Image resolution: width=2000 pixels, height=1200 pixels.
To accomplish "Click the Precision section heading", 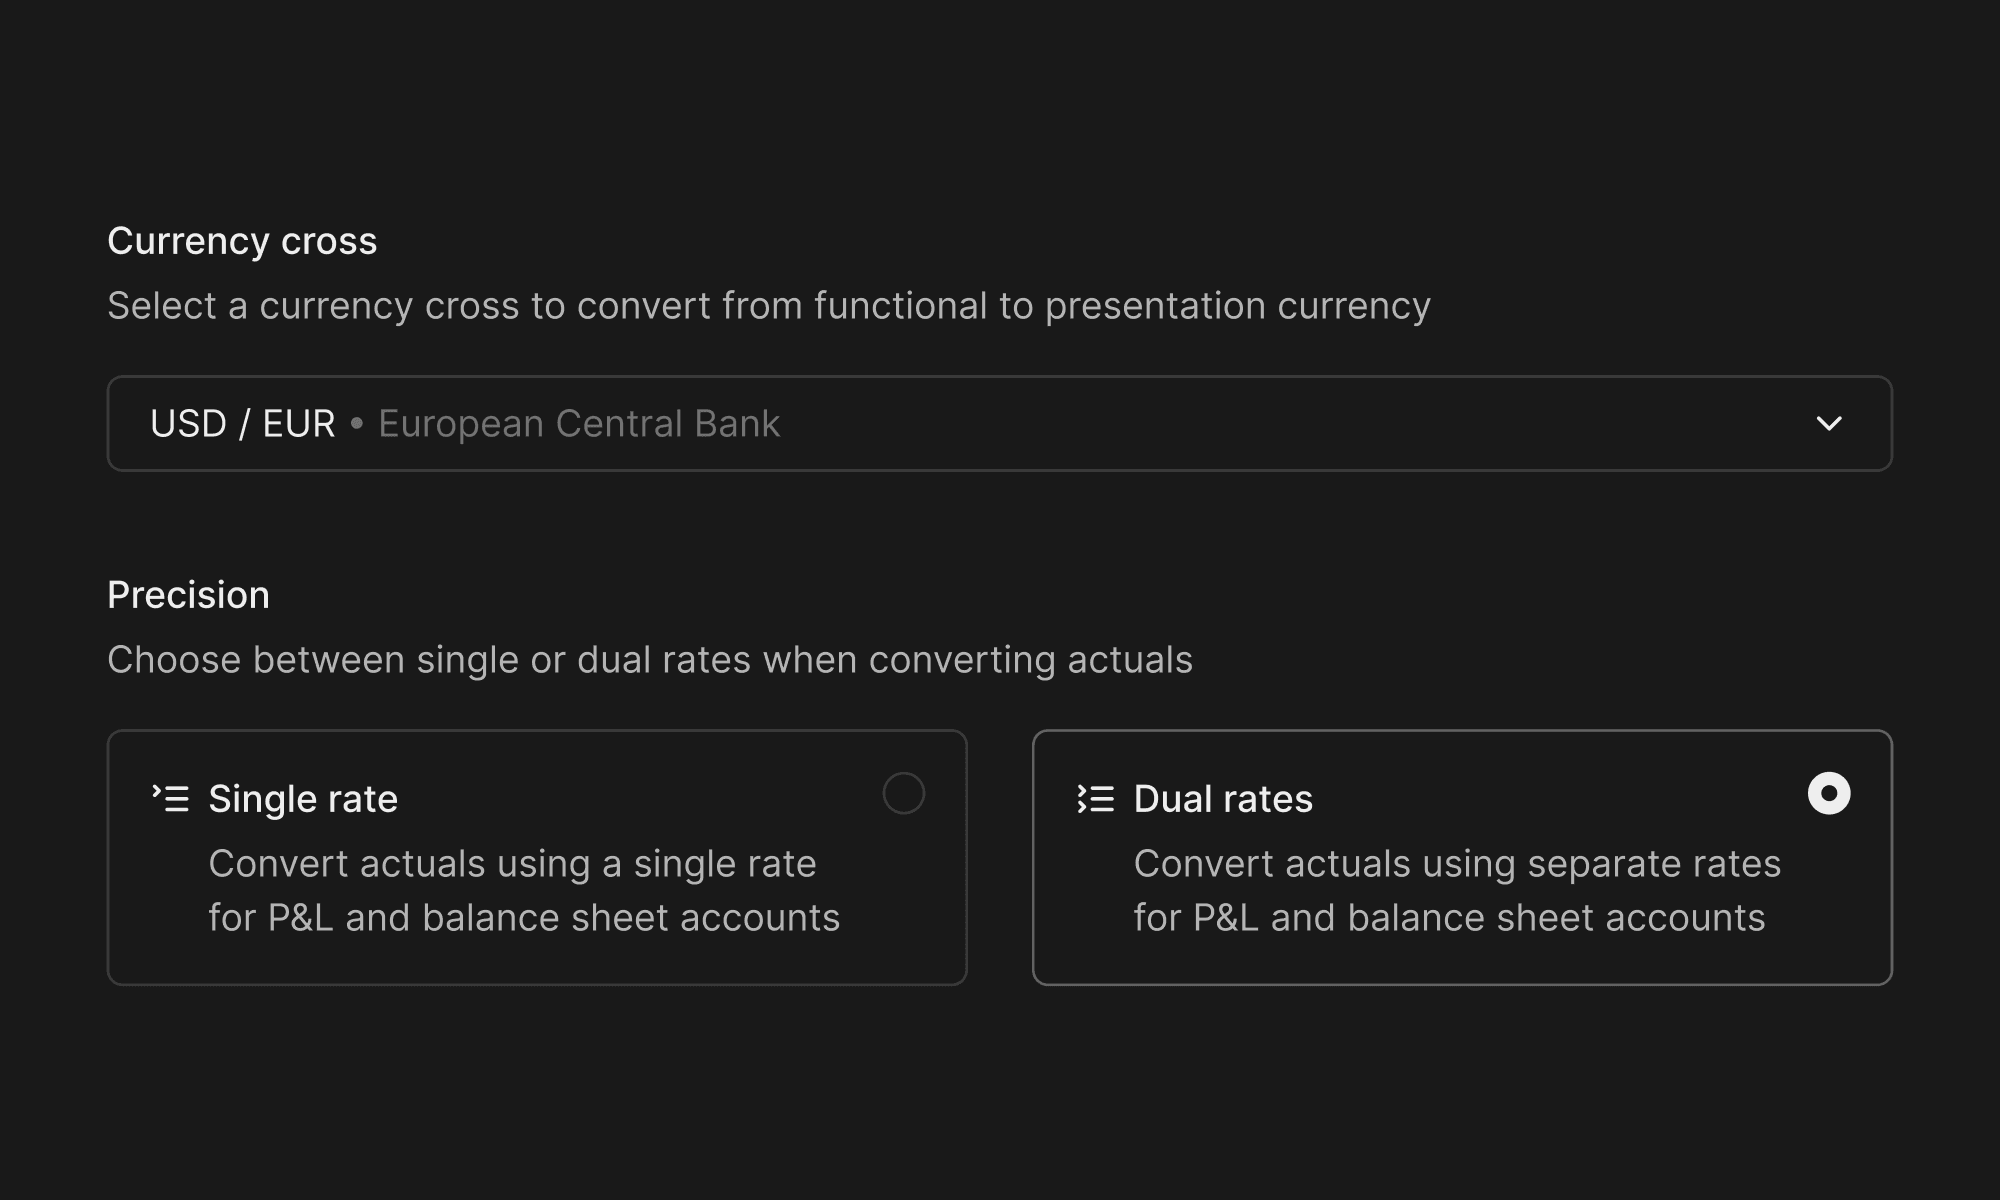I will click(x=189, y=595).
